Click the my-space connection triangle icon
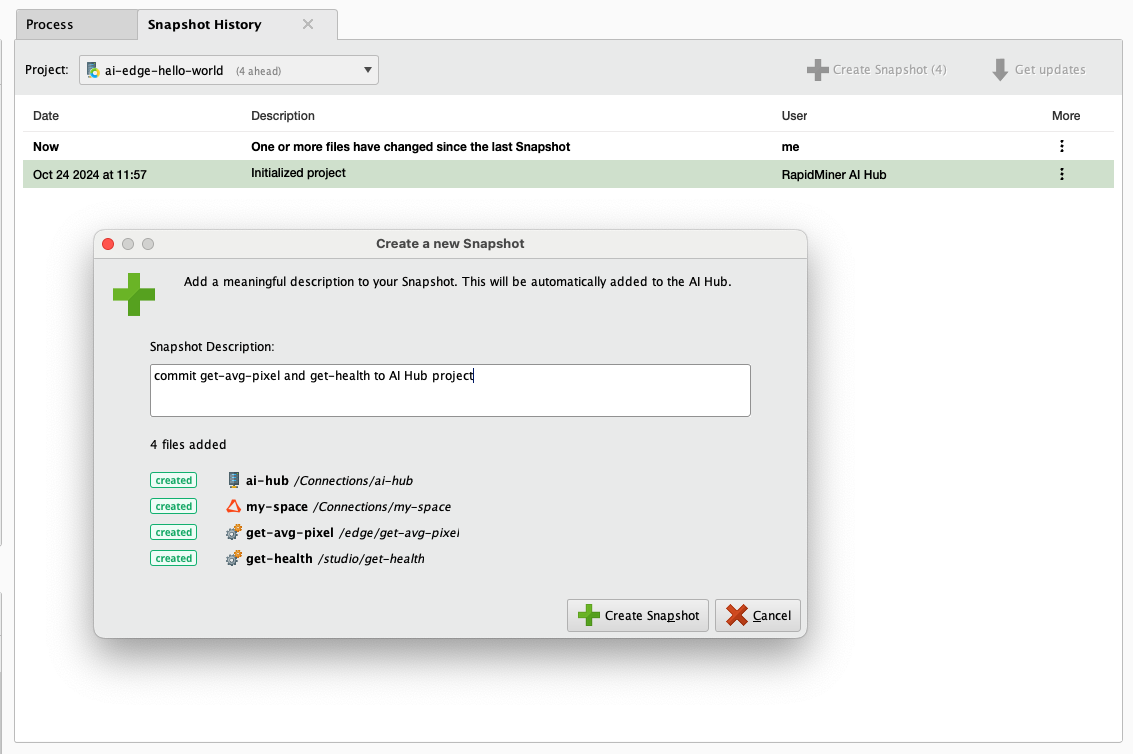This screenshot has width=1133, height=754. [x=234, y=506]
